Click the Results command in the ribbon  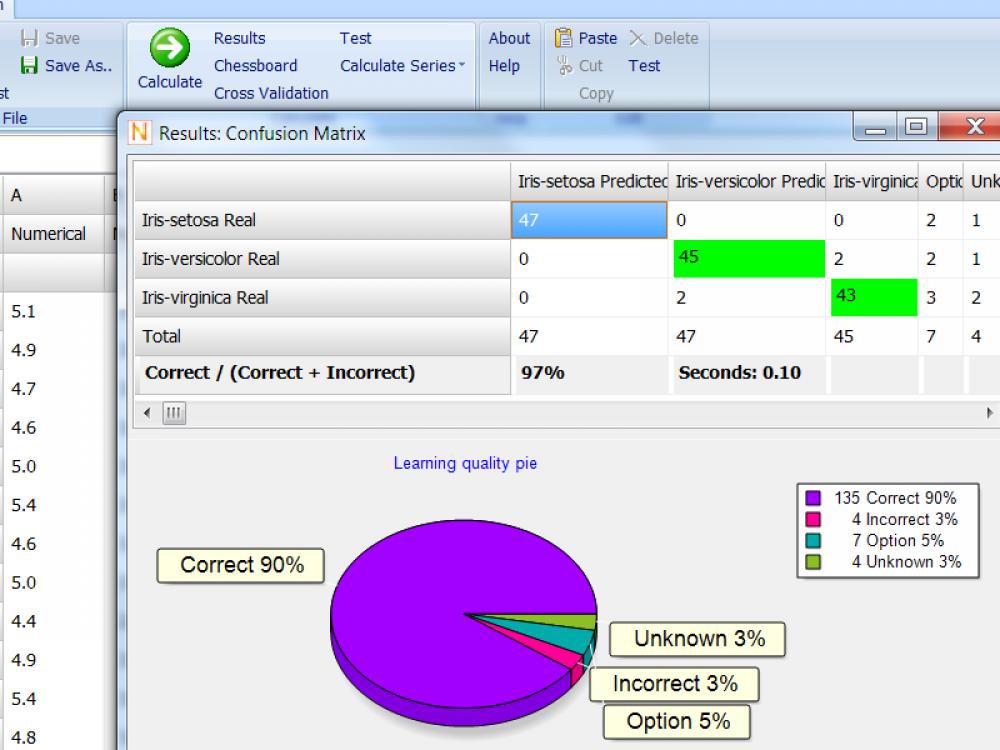pos(239,38)
